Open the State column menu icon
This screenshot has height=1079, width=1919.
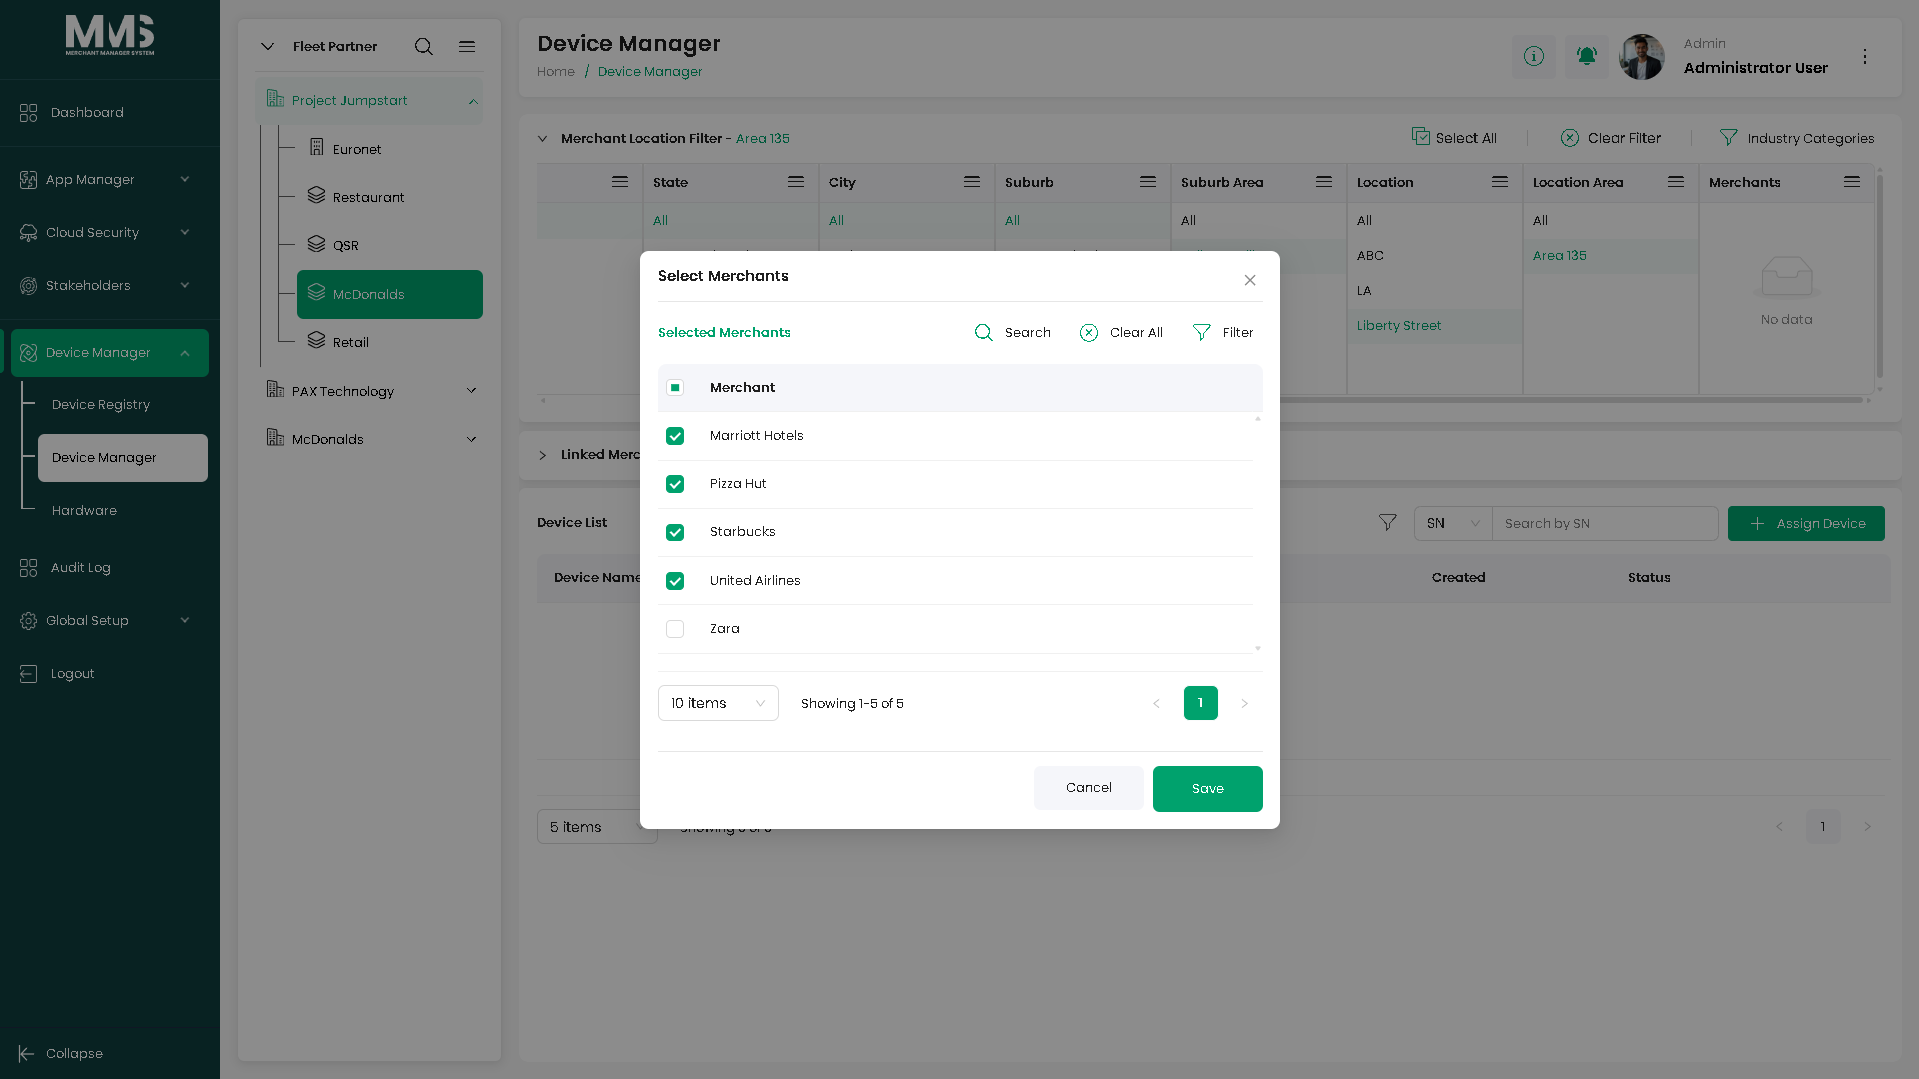(x=796, y=182)
